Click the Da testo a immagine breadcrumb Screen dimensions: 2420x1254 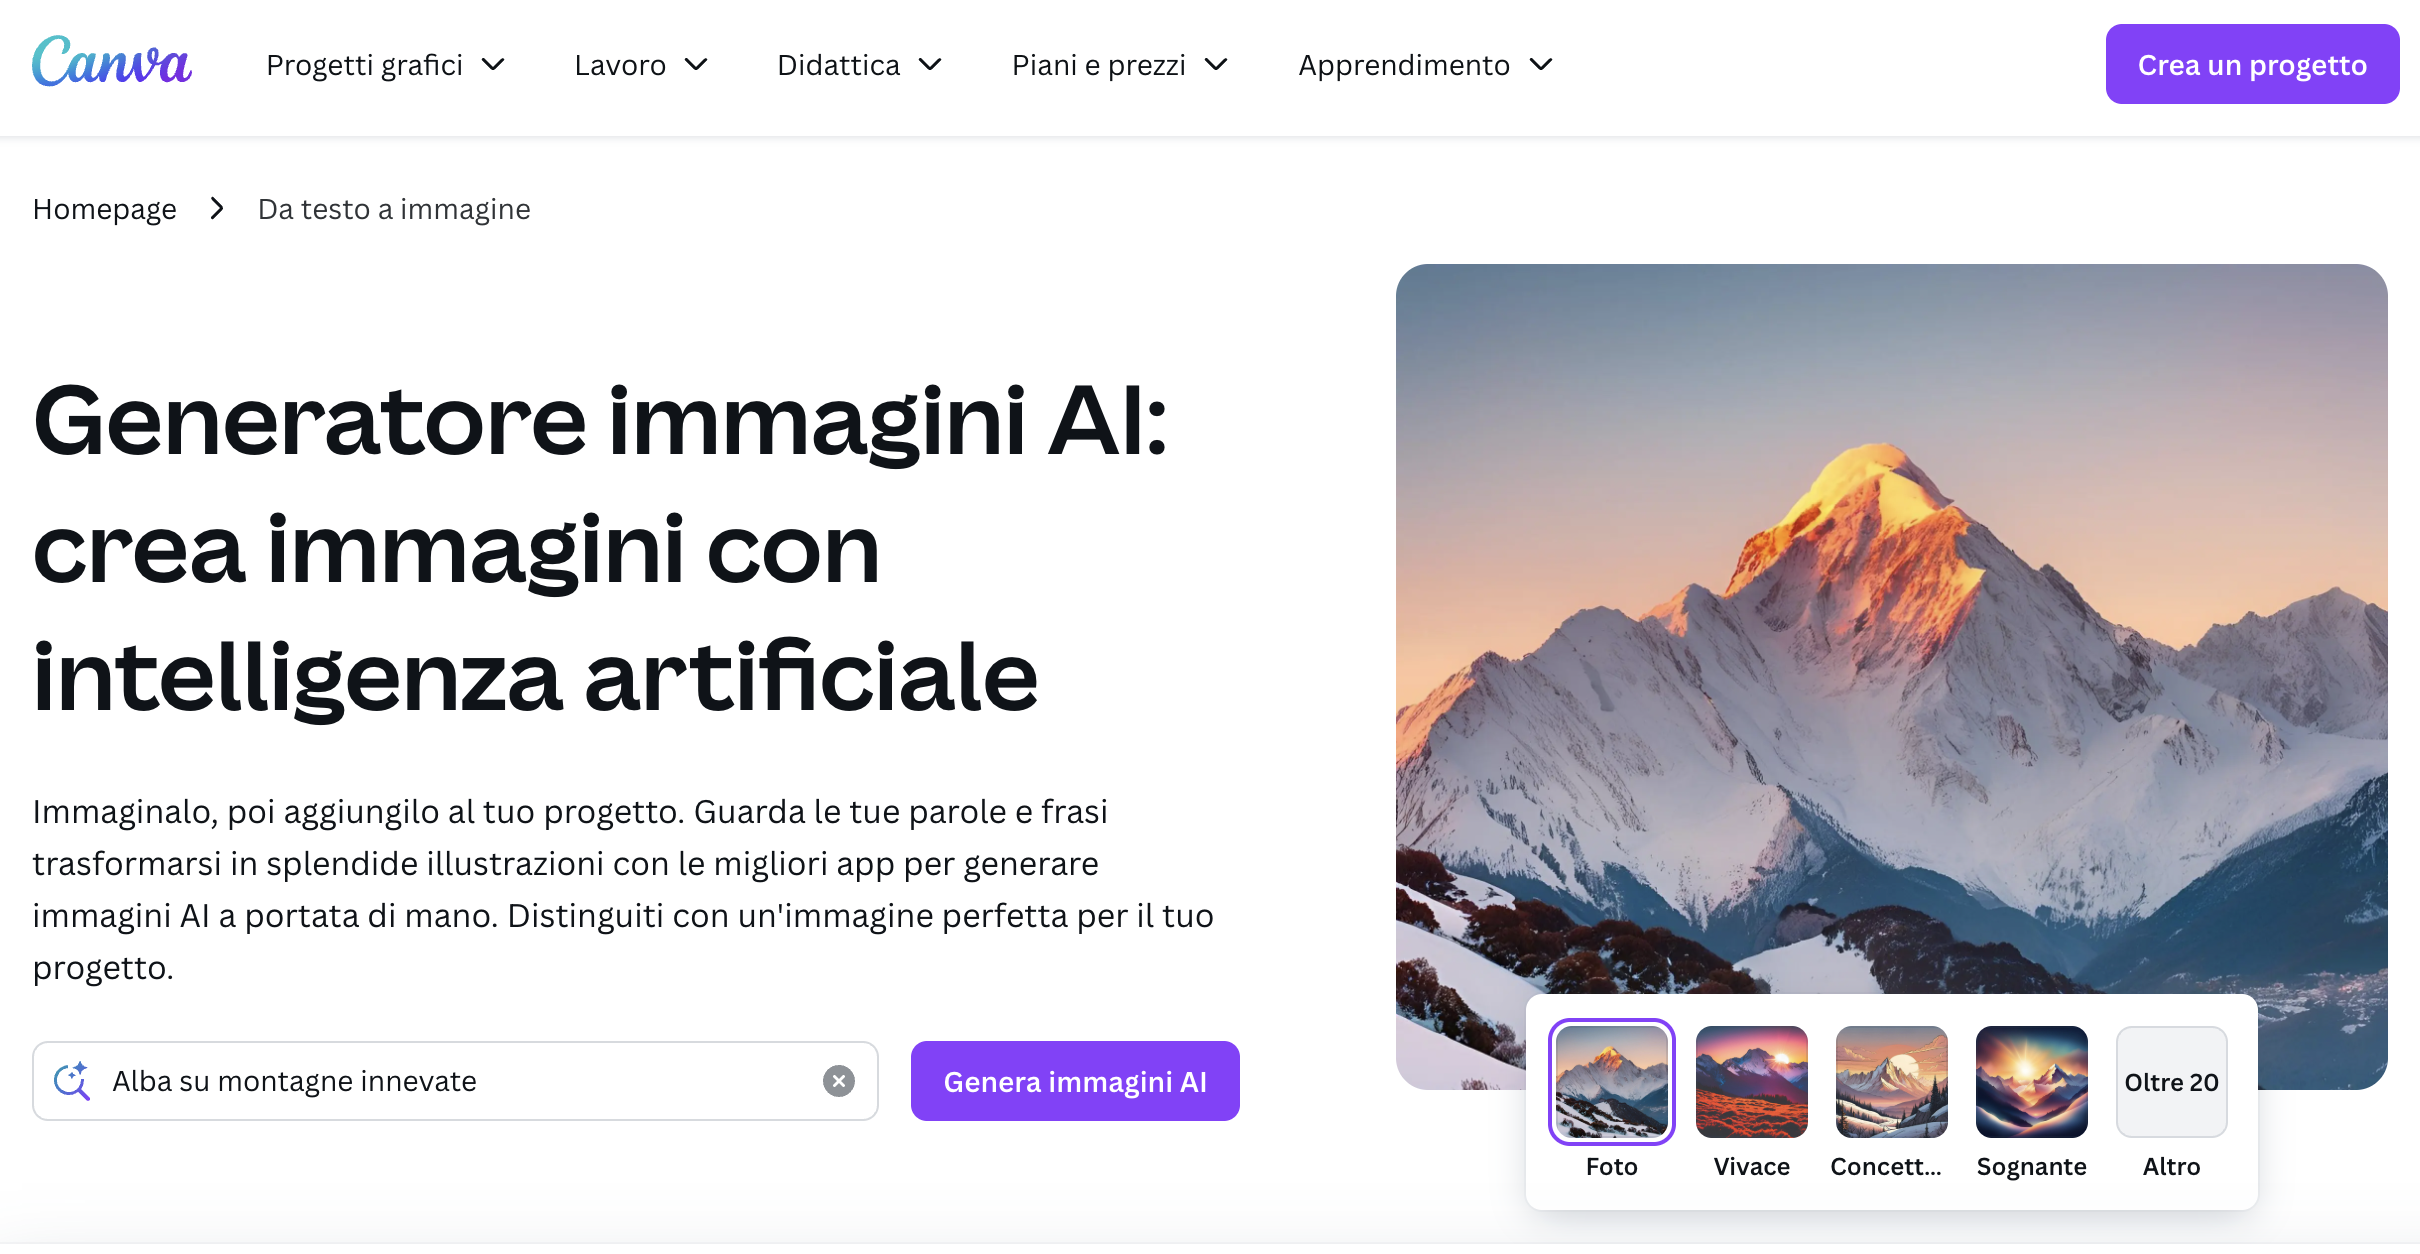pos(394,209)
